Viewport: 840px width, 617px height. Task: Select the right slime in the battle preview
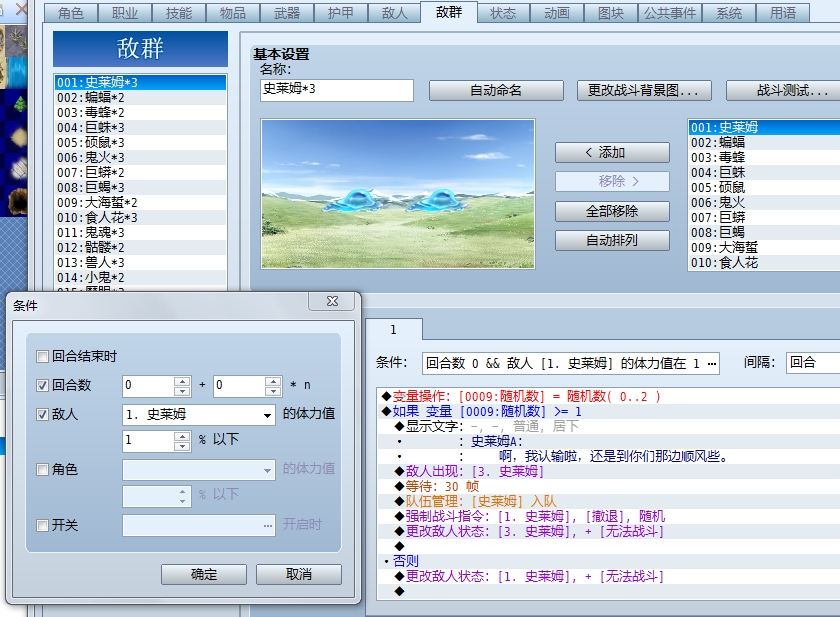coord(440,201)
